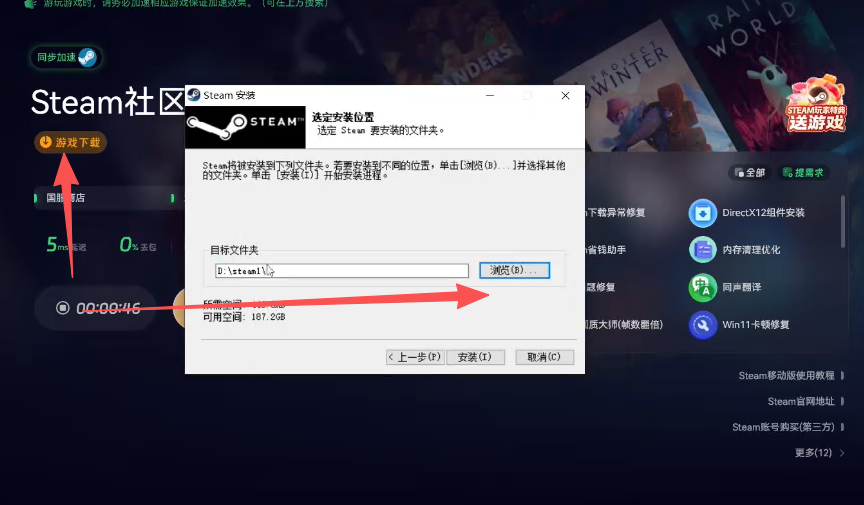Cancel the Steam installer with 取消(C)
The width and height of the screenshot is (864, 505).
click(x=544, y=357)
